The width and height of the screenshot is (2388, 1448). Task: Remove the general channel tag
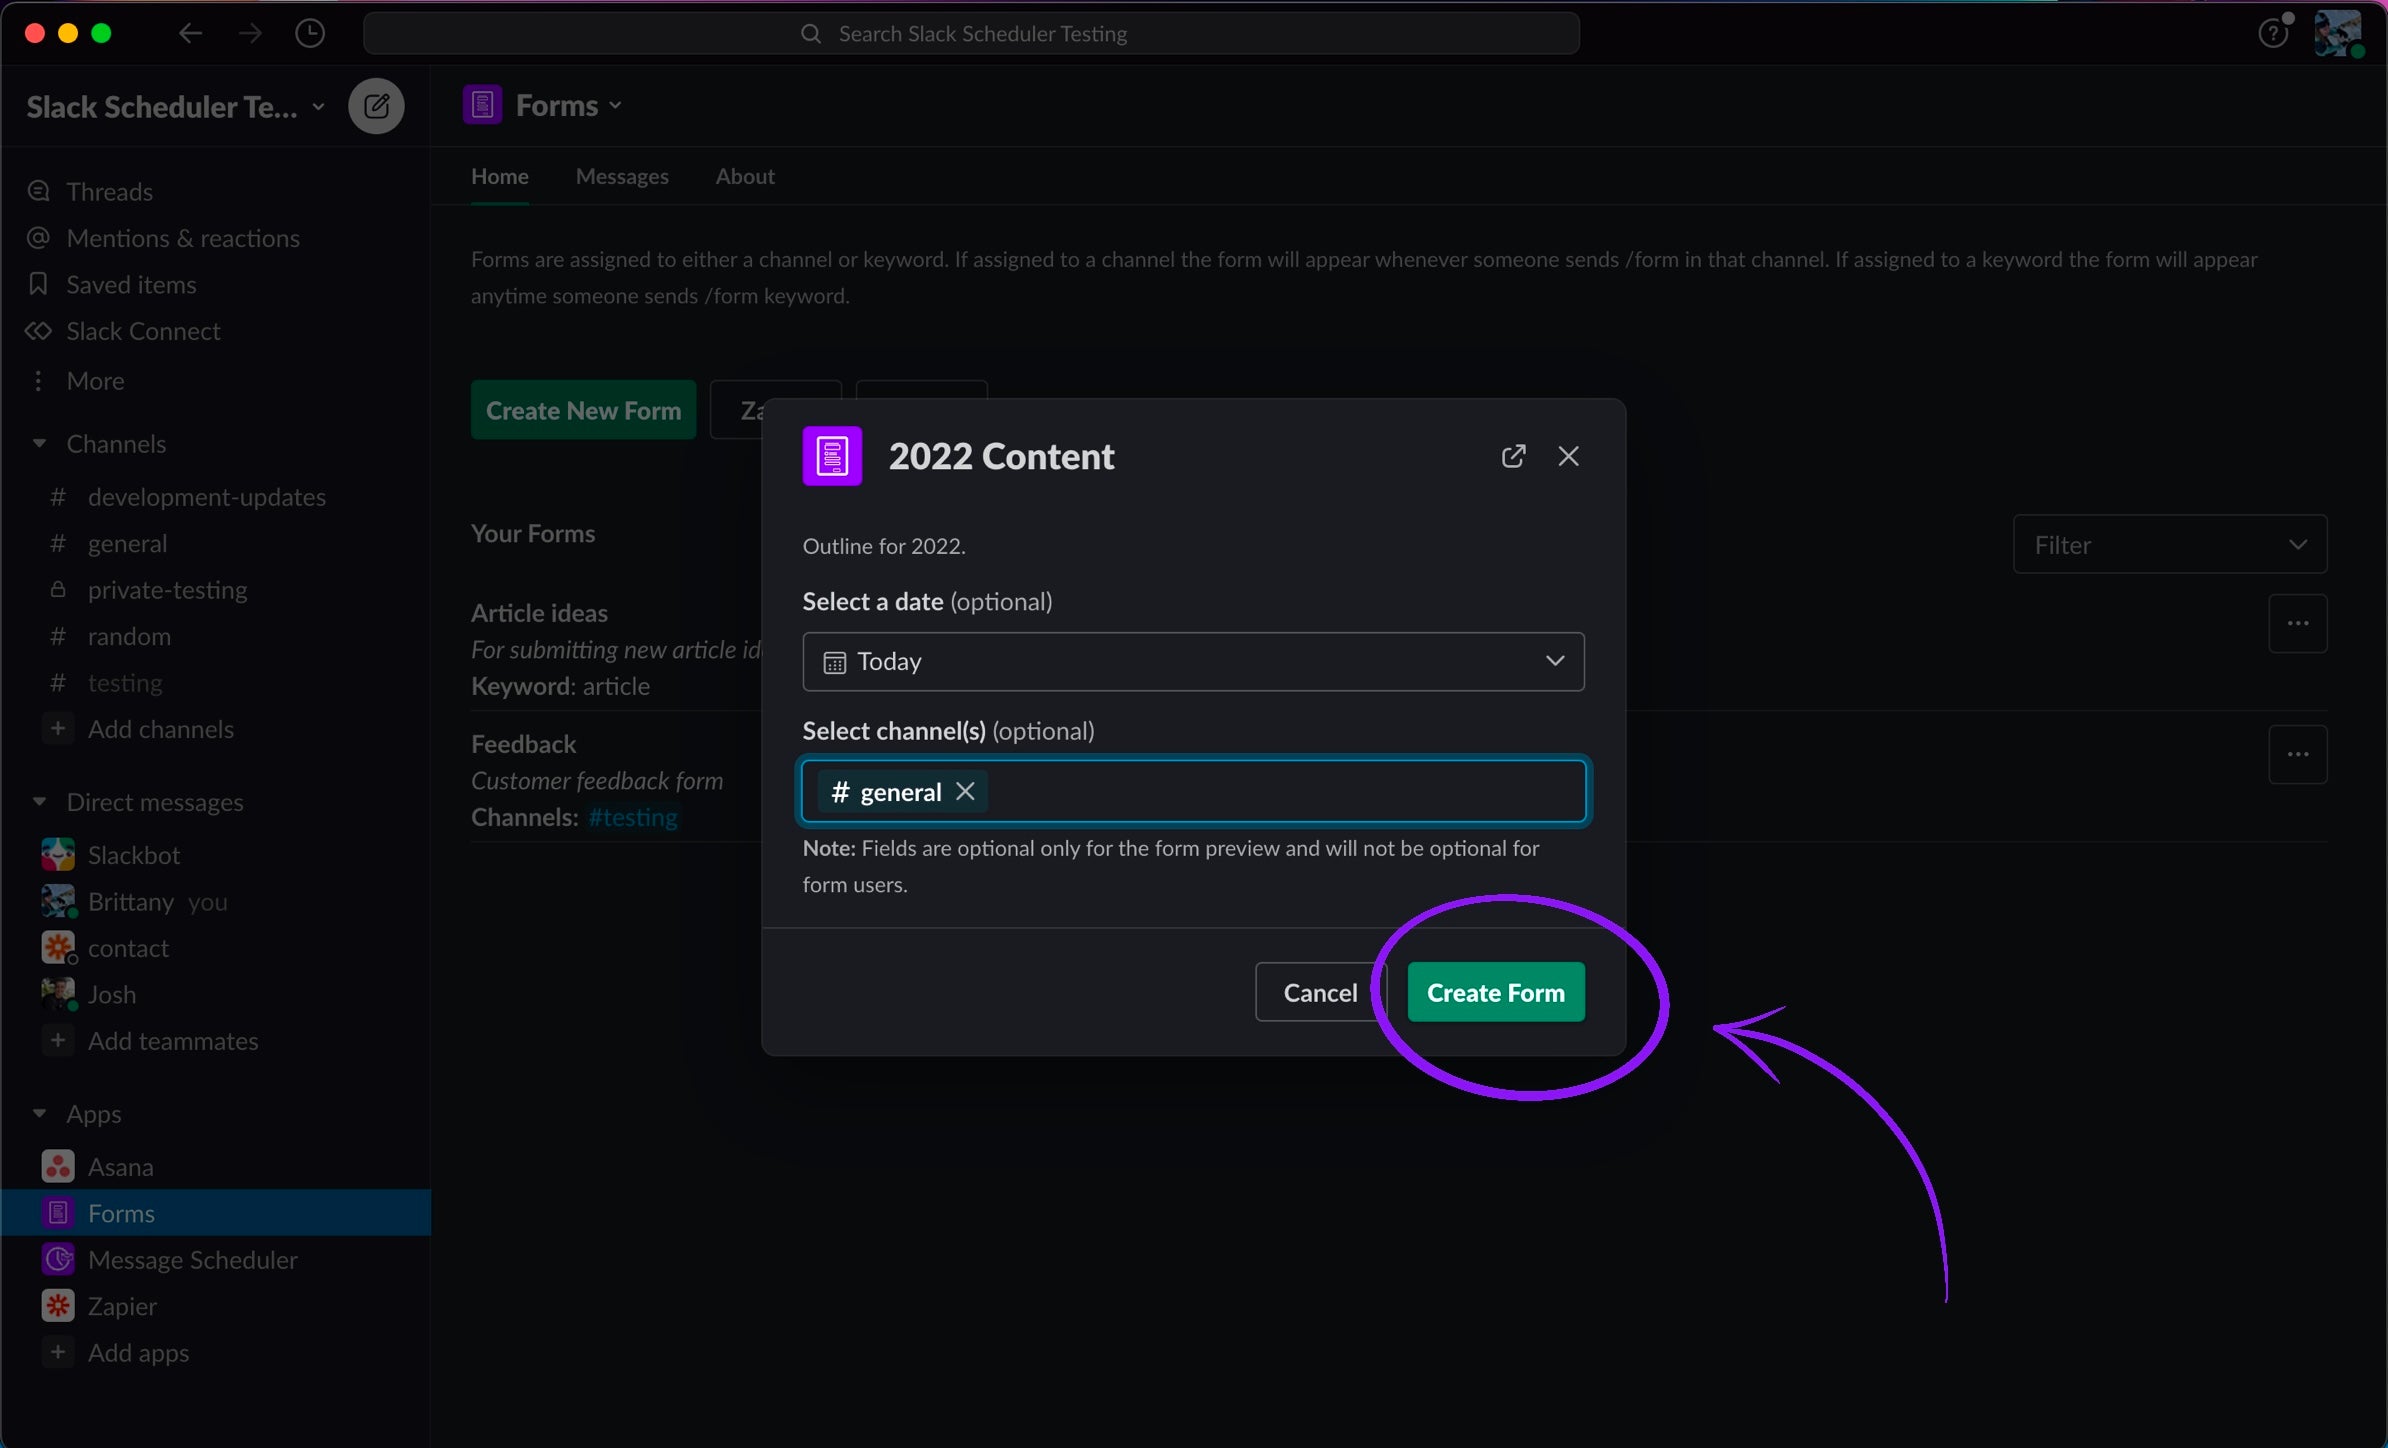point(965,791)
